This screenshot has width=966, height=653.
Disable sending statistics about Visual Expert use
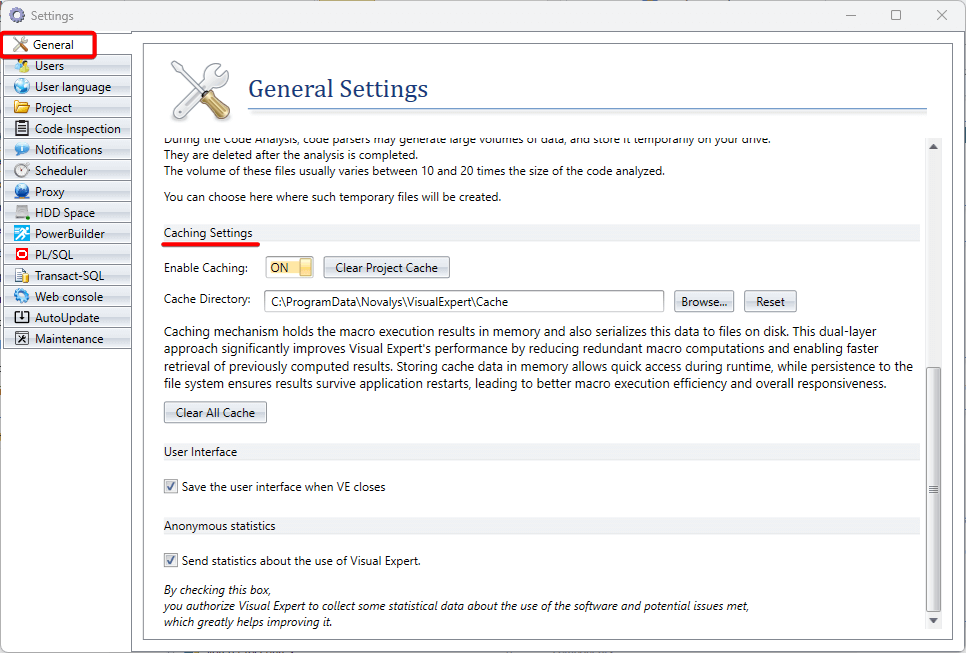tap(171, 560)
